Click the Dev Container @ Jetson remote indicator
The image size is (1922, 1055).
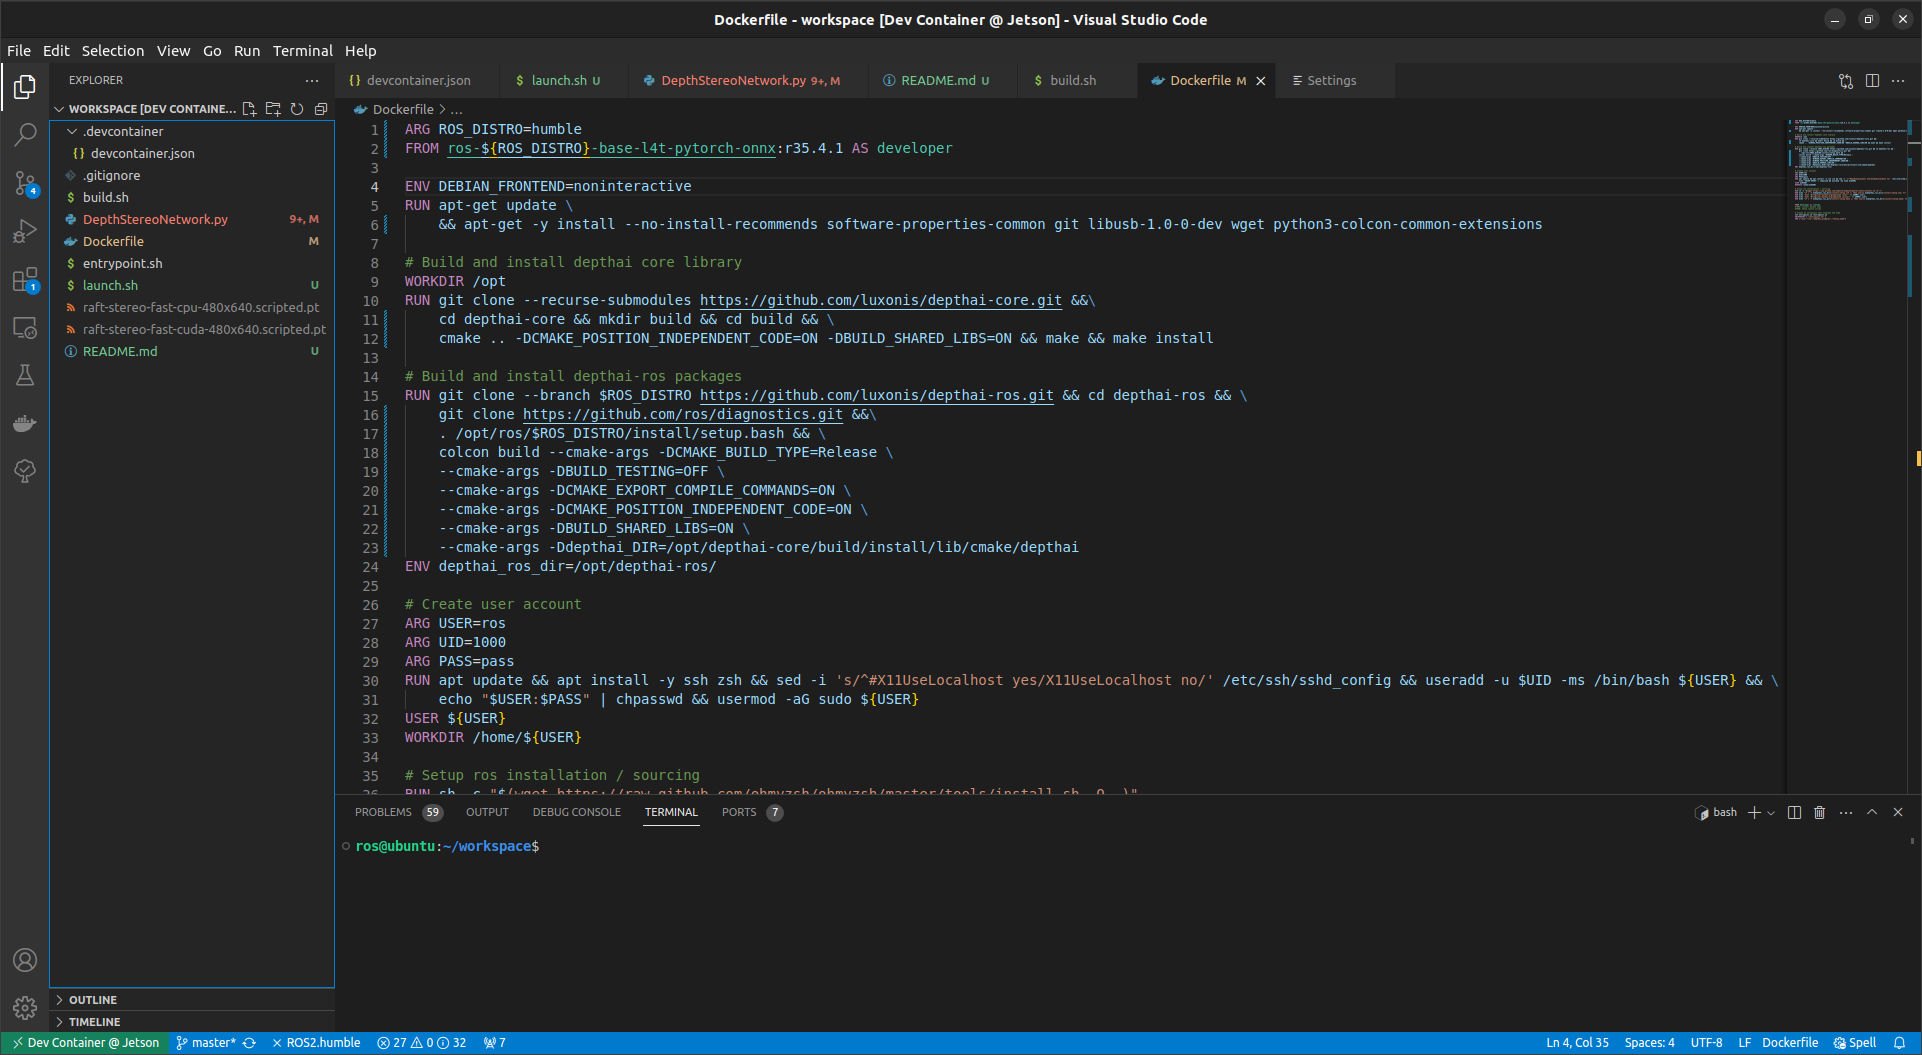tap(86, 1043)
